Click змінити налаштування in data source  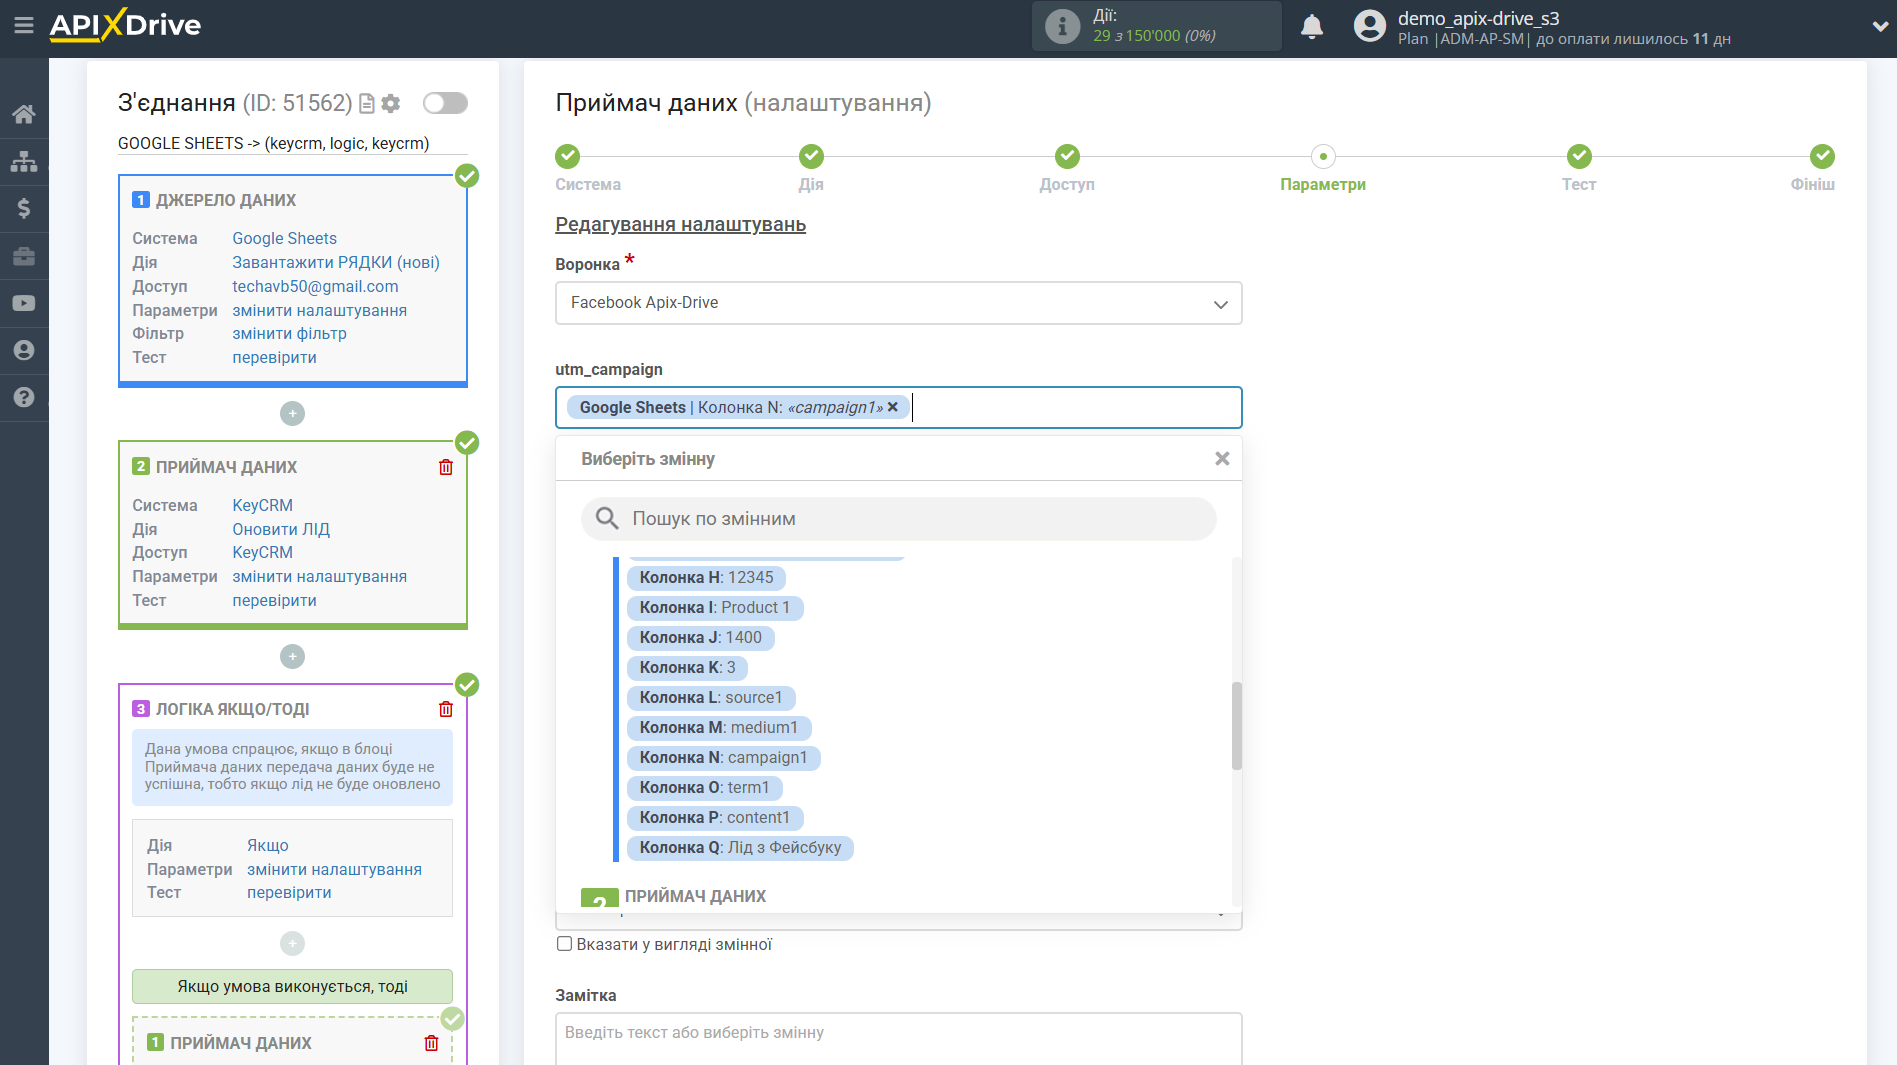tap(319, 310)
